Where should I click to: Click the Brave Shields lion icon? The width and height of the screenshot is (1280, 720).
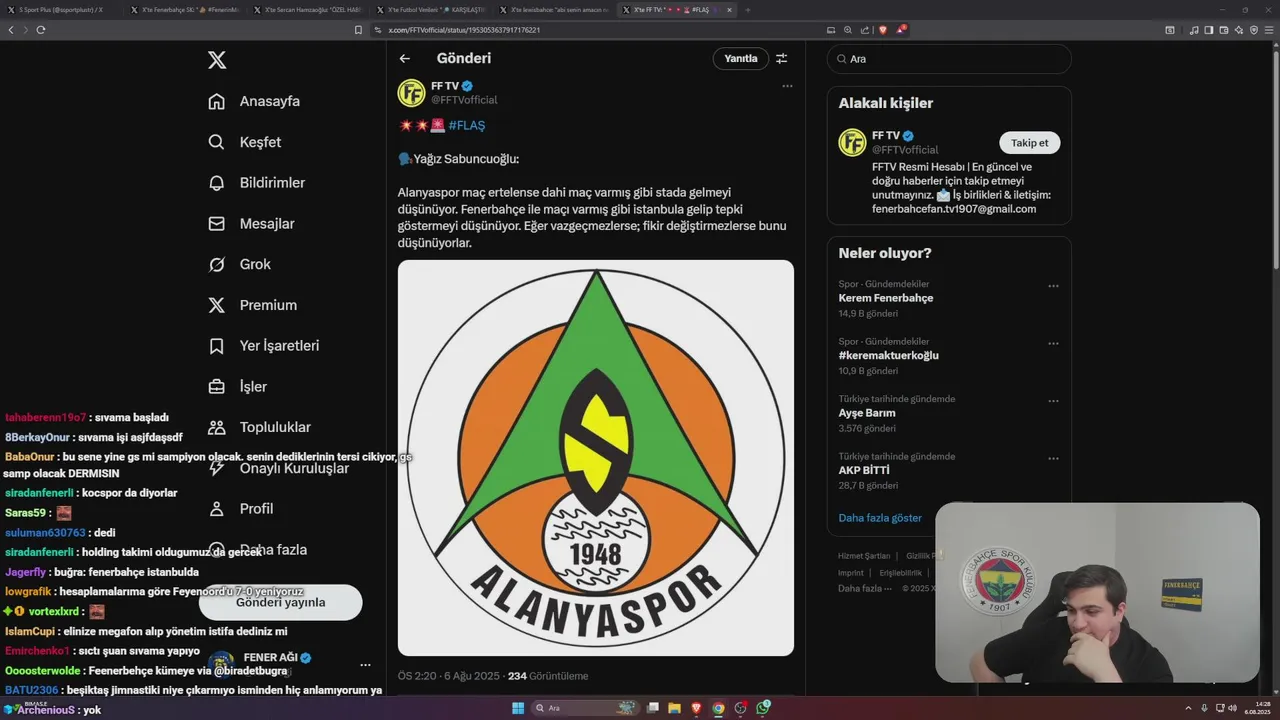[x=882, y=30]
